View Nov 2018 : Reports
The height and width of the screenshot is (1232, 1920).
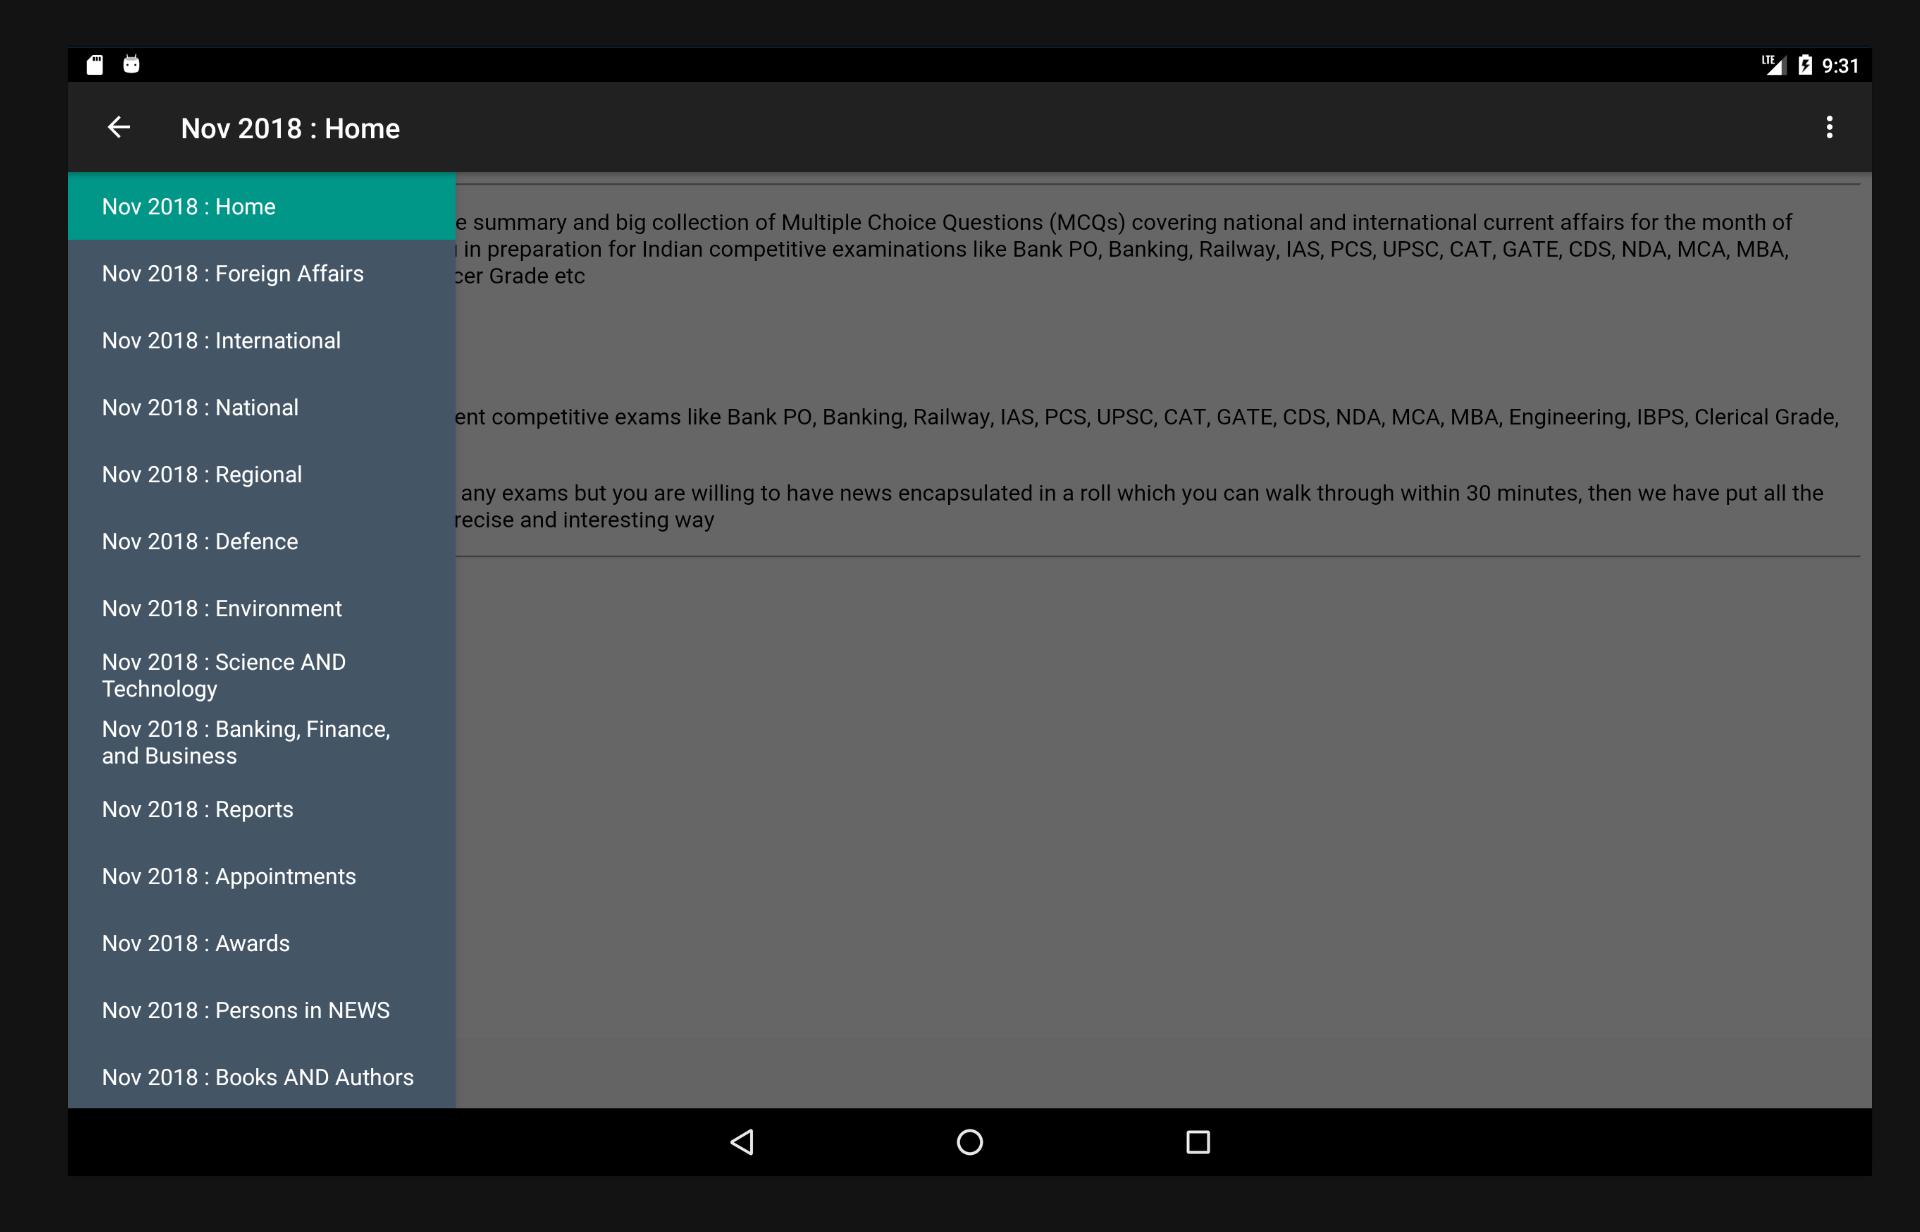(262, 809)
